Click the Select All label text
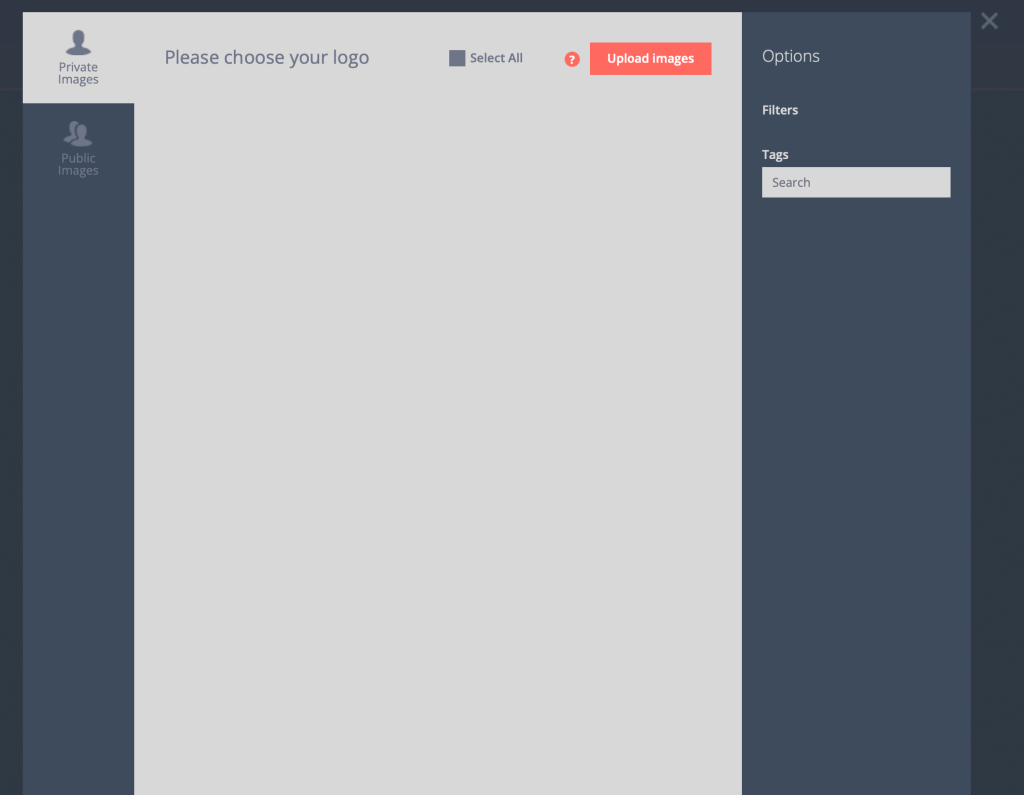The height and width of the screenshot is (795, 1024). (496, 58)
